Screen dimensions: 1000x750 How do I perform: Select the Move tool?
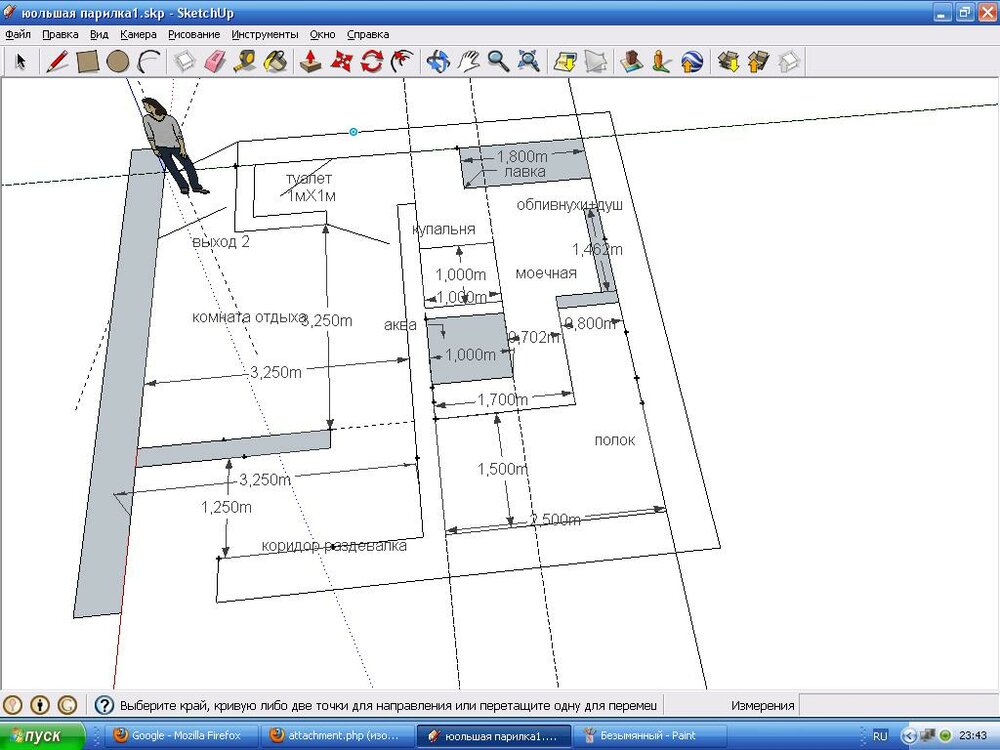coord(342,61)
